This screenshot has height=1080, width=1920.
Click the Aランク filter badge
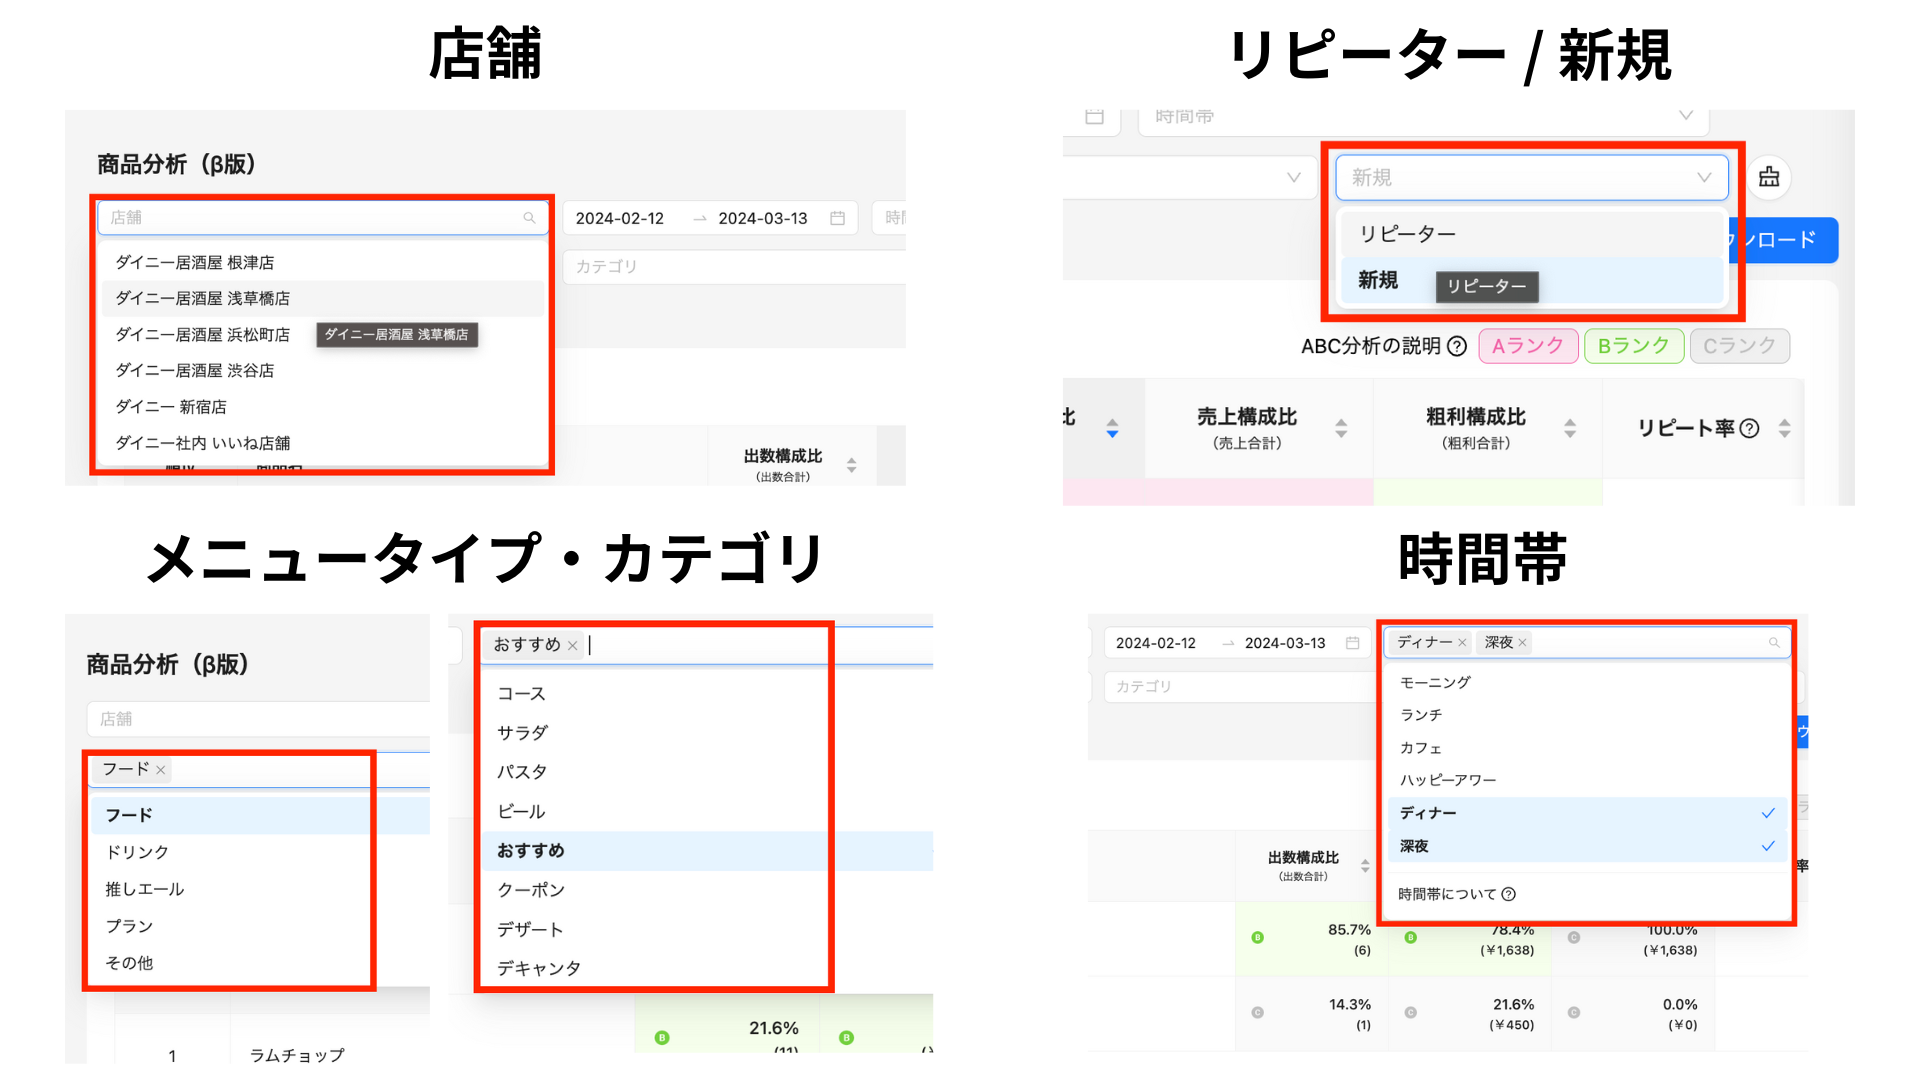pyautogui.click(x=1527, y=346)
